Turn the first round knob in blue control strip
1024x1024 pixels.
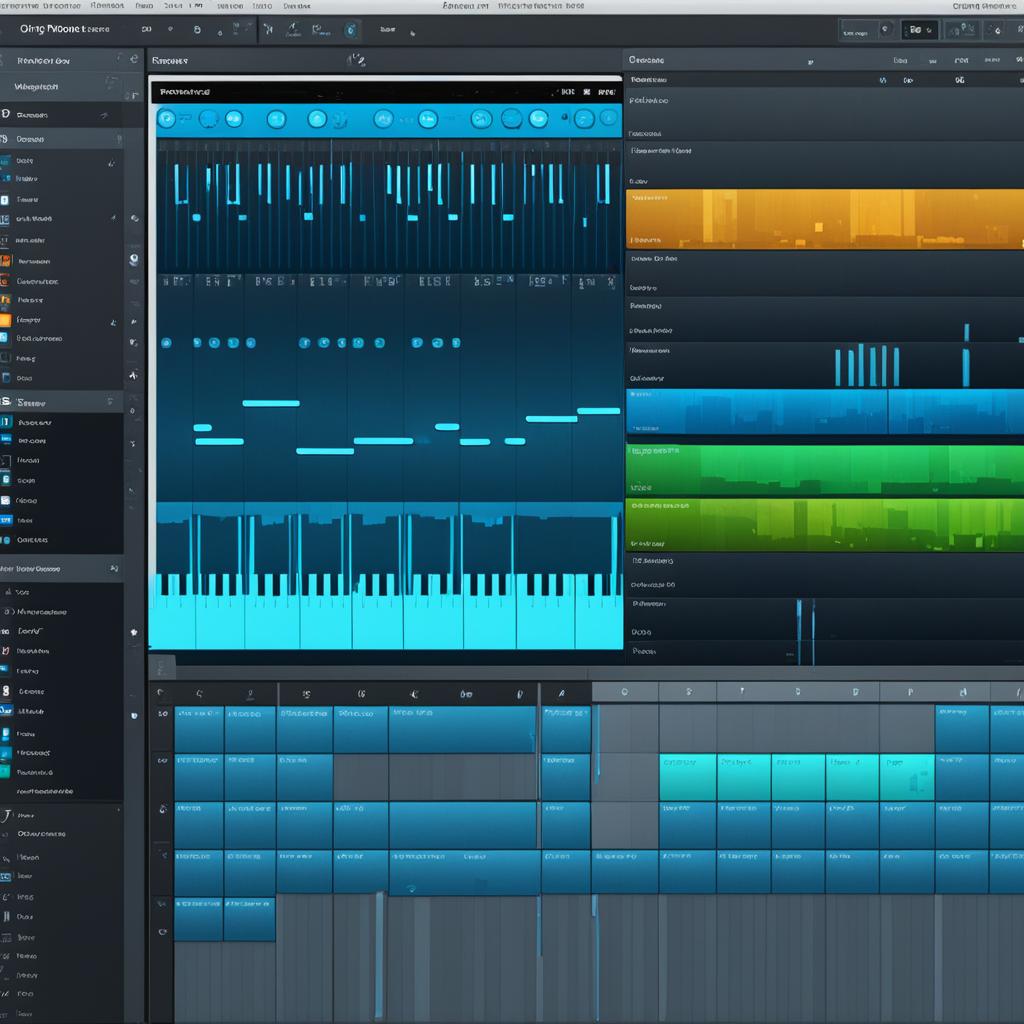(167, 119)
